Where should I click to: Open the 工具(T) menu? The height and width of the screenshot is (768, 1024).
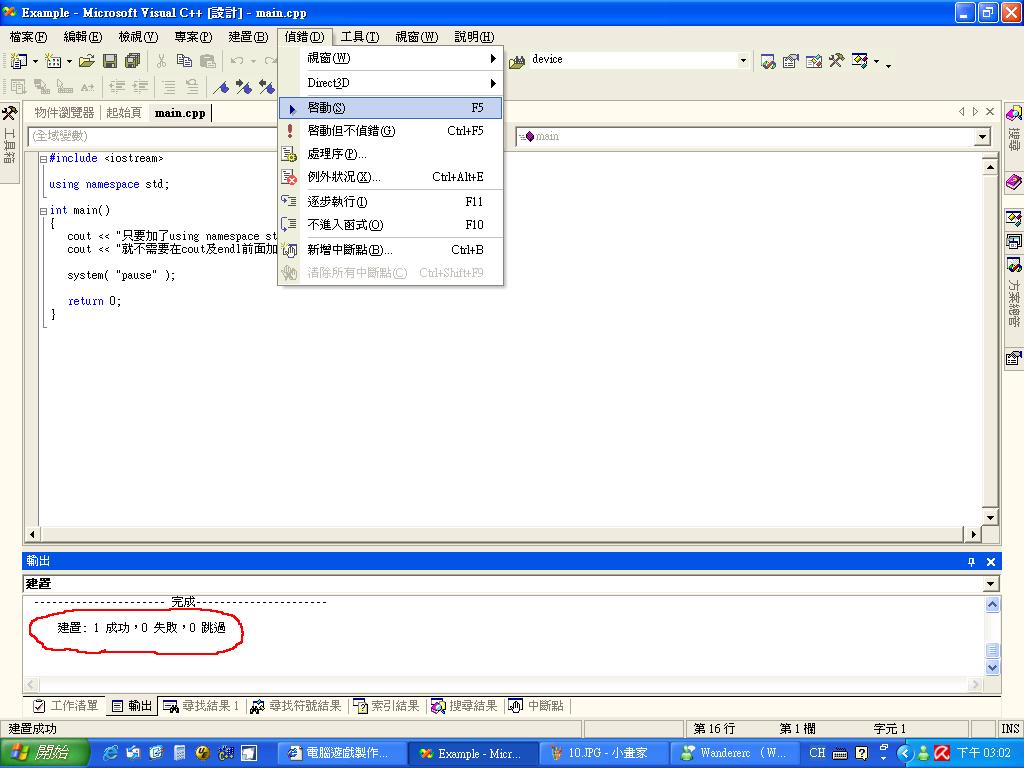pyautogui.click(x=359, y=37)
